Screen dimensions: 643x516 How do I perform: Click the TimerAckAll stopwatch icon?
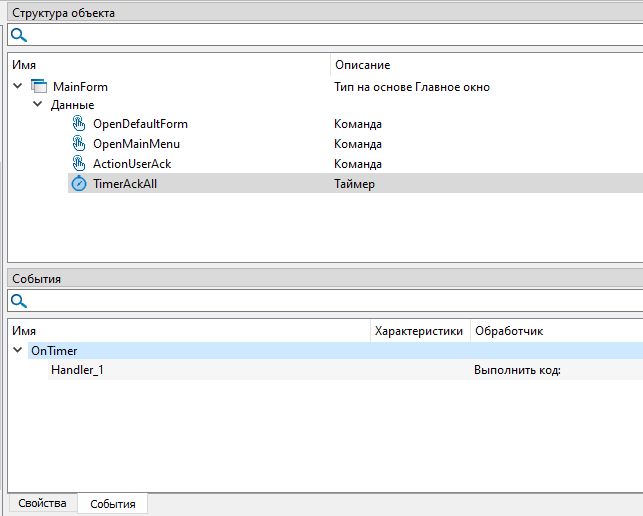[79, 184]
